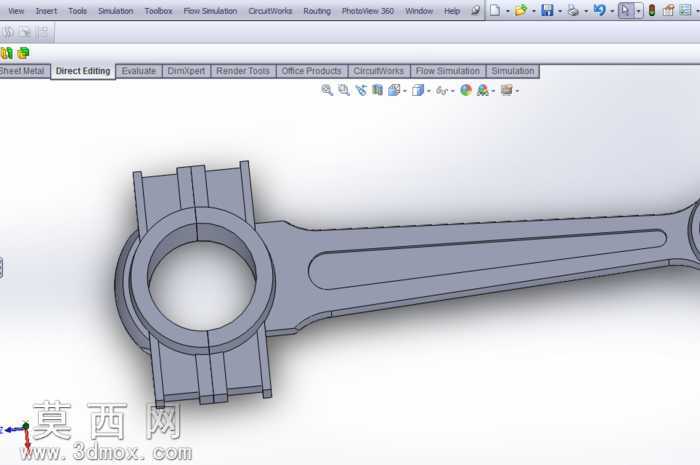The image size is (700, 465).
Task: Click the pushpin icon beside Help
Action: [475, 10]
